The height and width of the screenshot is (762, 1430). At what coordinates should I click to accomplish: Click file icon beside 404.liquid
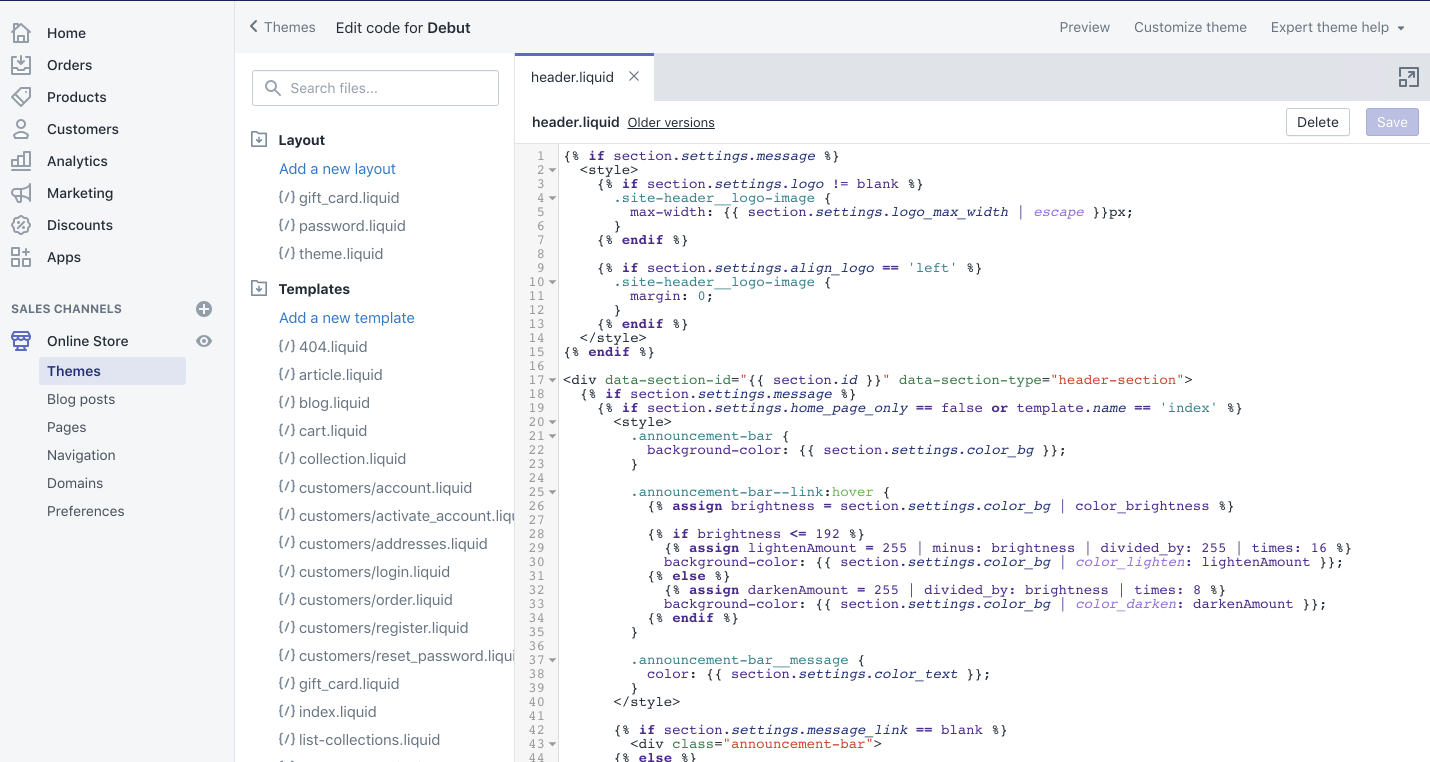[x=287, y=347]
